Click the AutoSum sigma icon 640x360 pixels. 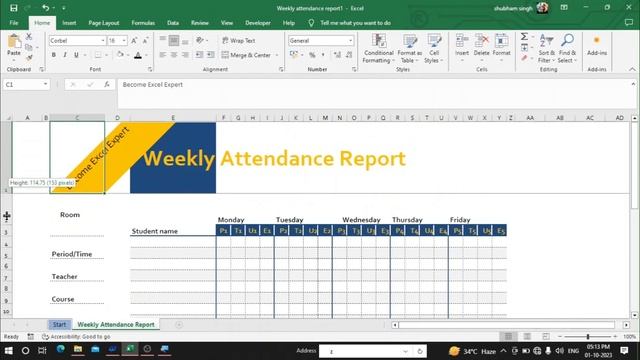coord(524,37)
